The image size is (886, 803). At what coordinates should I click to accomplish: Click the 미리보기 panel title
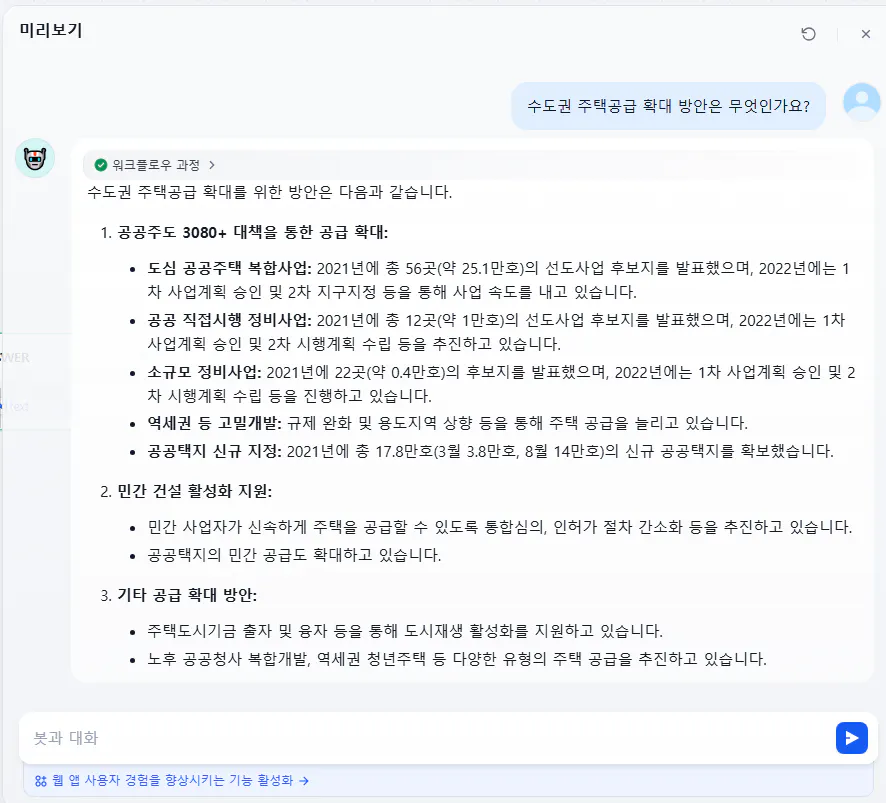tap(51, 31)
